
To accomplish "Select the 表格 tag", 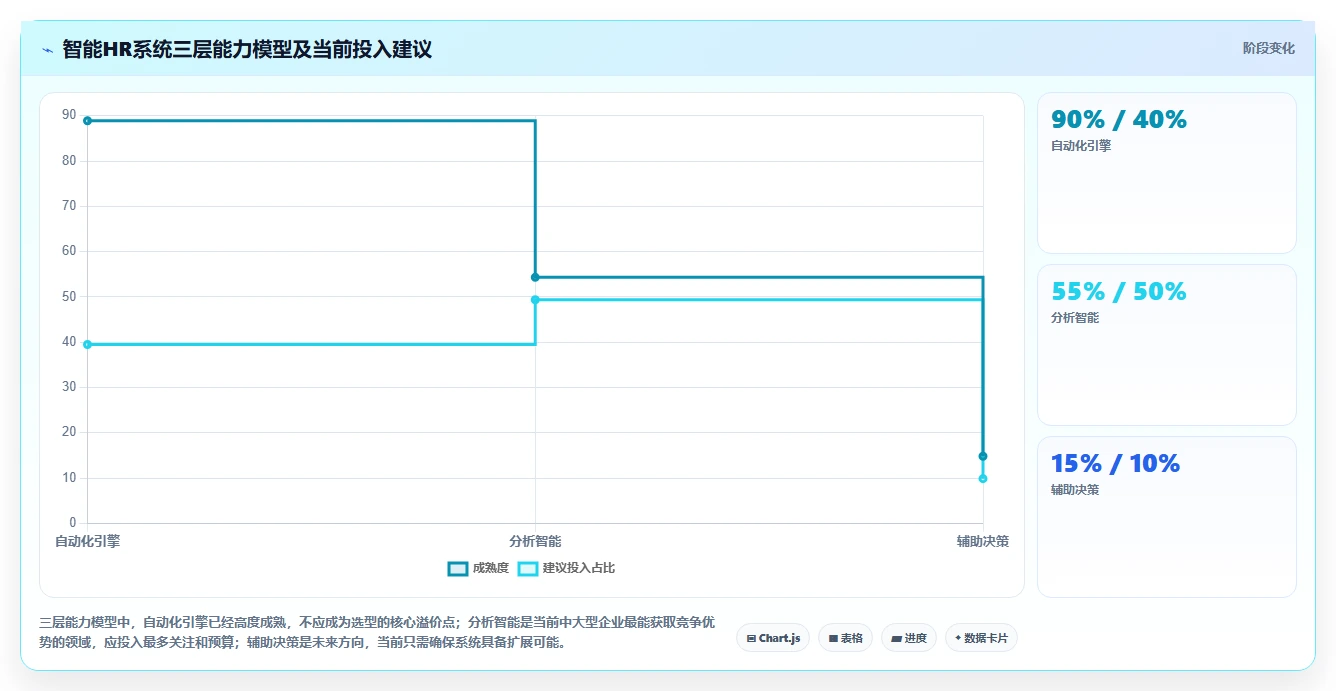I will (845, 638).
